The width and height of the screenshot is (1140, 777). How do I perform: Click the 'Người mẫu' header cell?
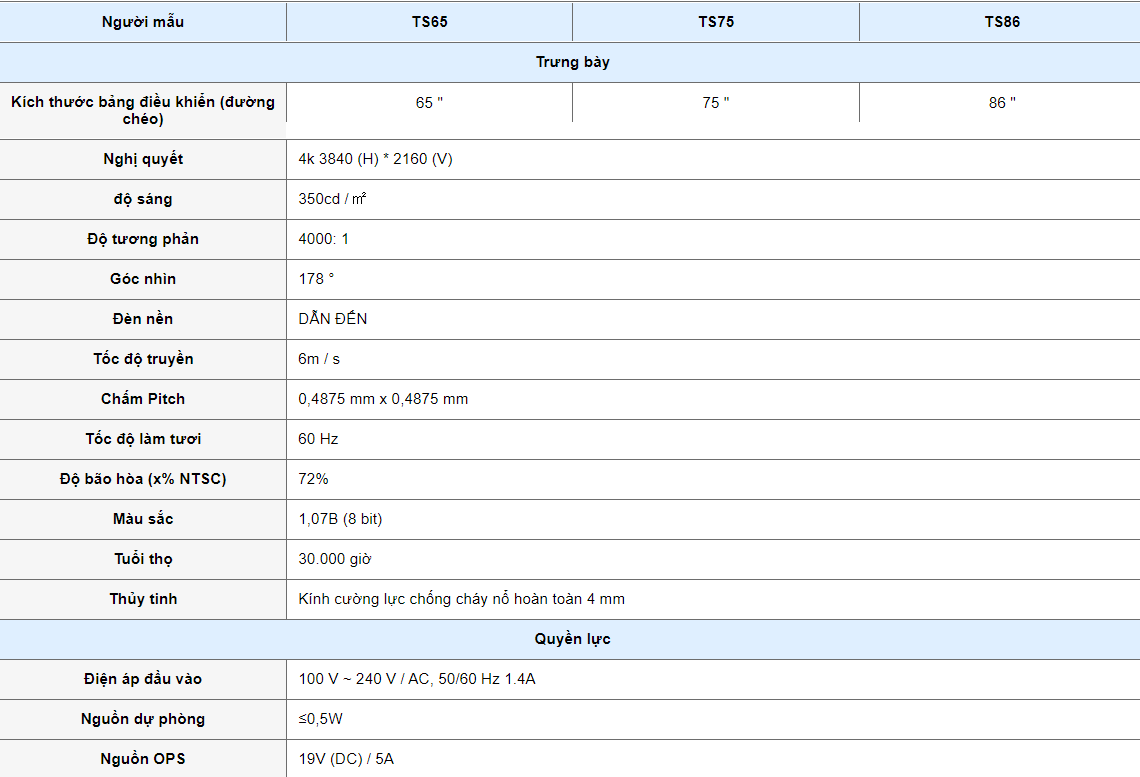pyautogui.click(x=143, y=22)
